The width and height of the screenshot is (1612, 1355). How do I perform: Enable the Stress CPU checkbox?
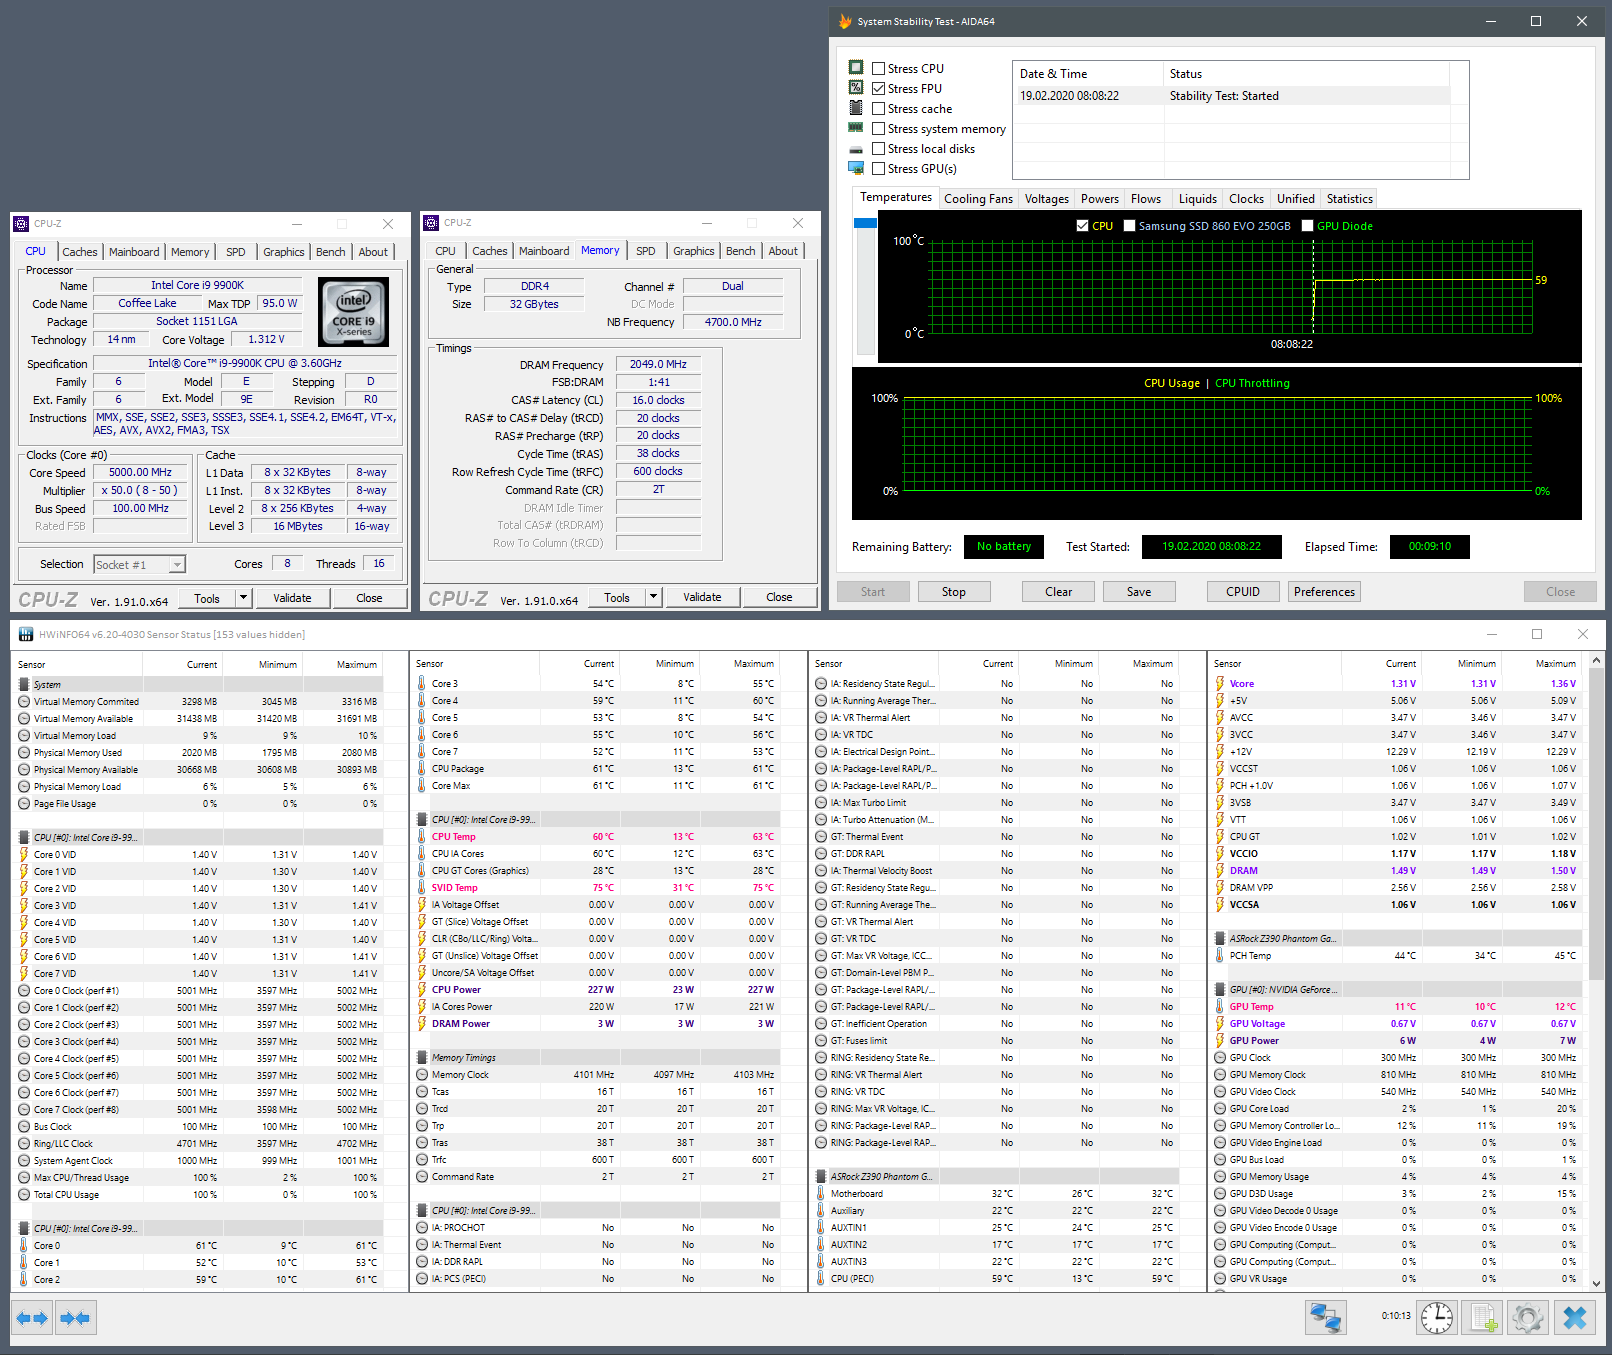[878, 69]
